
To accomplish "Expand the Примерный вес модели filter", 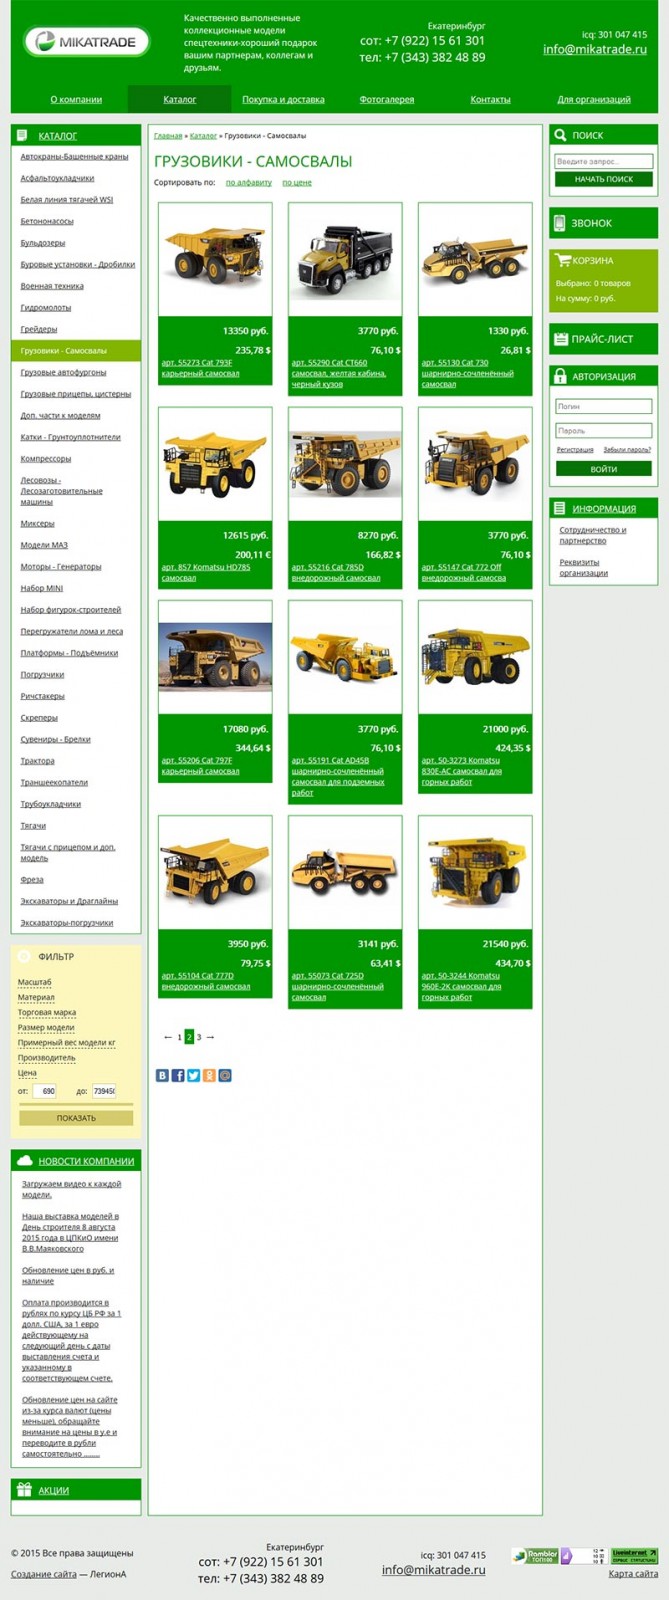I will 66,1042.
